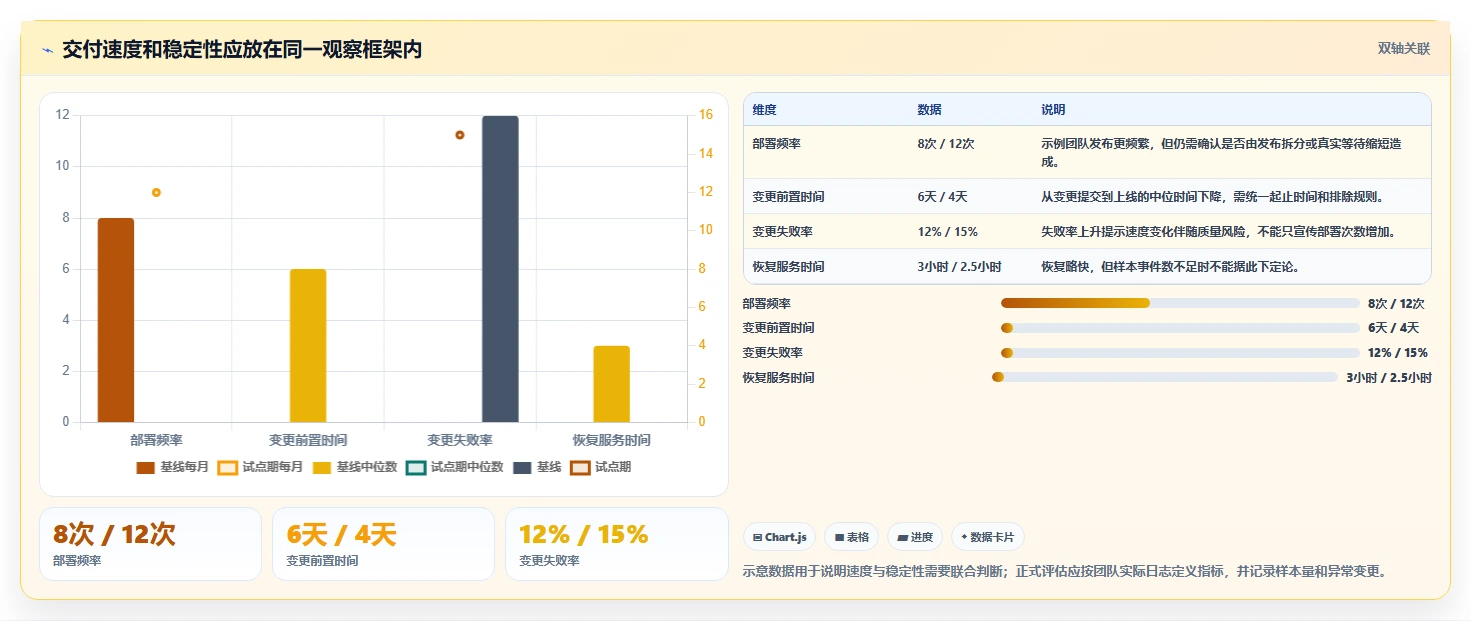Click the left-axis value 12
Image resolution: width=1471 pixels, height=621 pixels.
[63, 115]
